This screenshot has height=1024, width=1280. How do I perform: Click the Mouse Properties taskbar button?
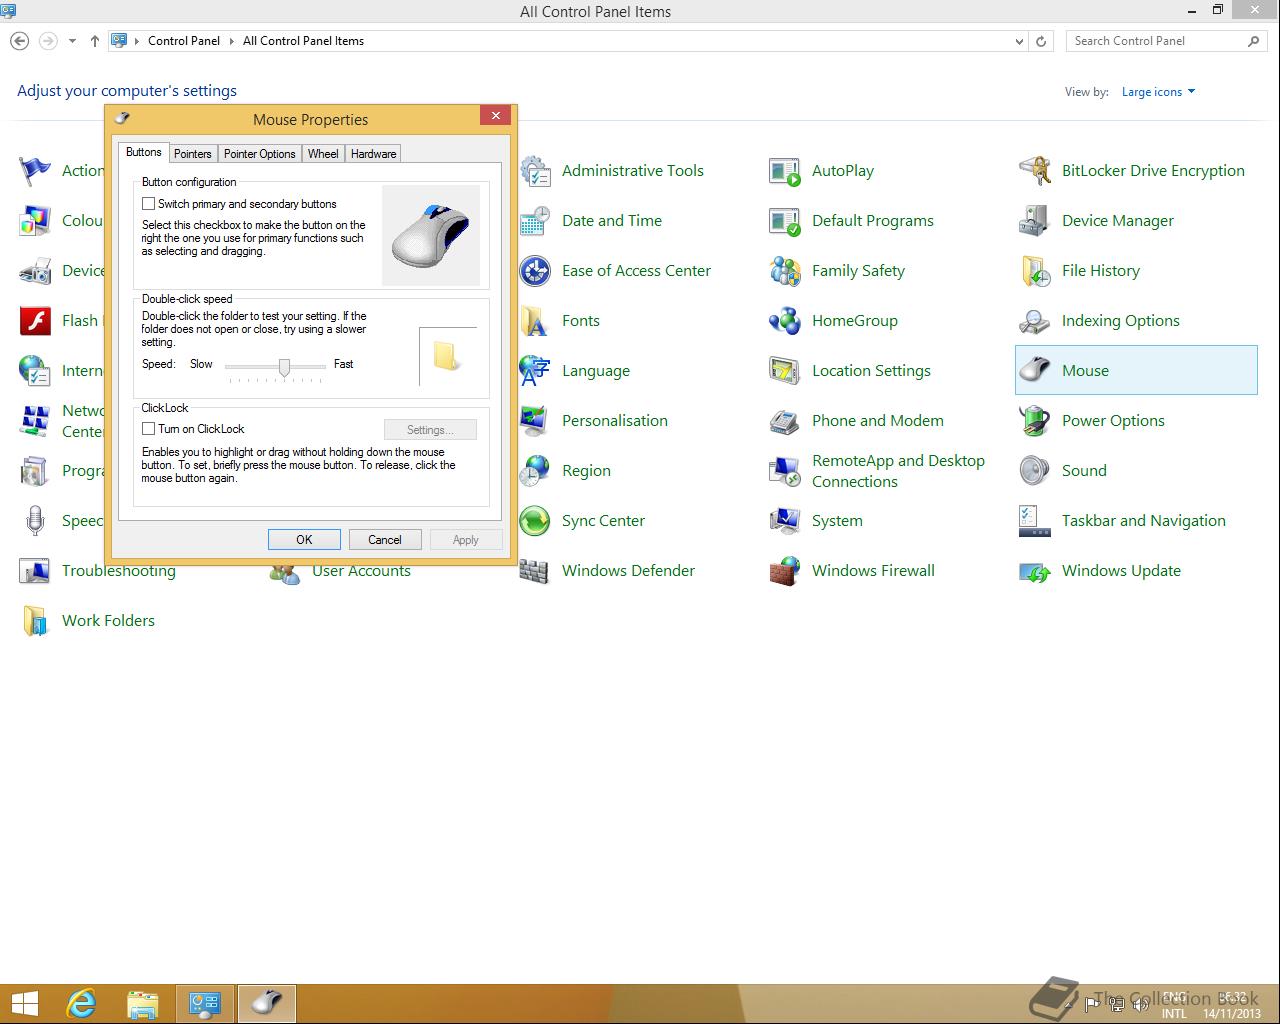click(x=267, y=1003)
